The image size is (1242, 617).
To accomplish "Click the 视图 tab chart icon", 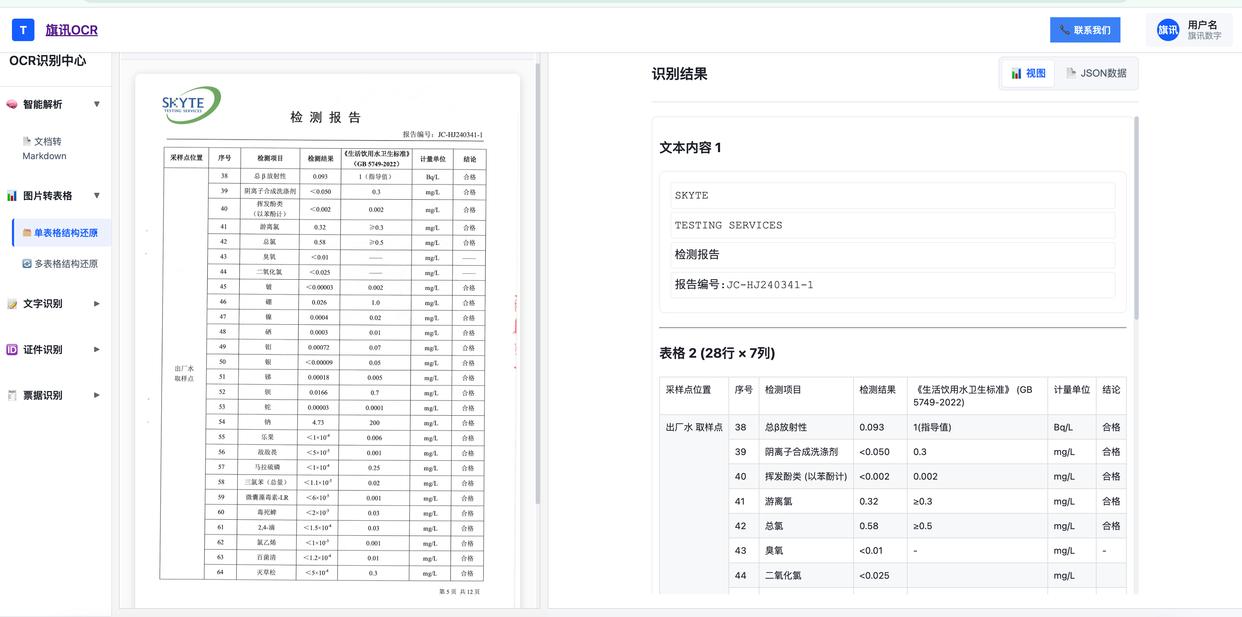I will point(1016,73).
